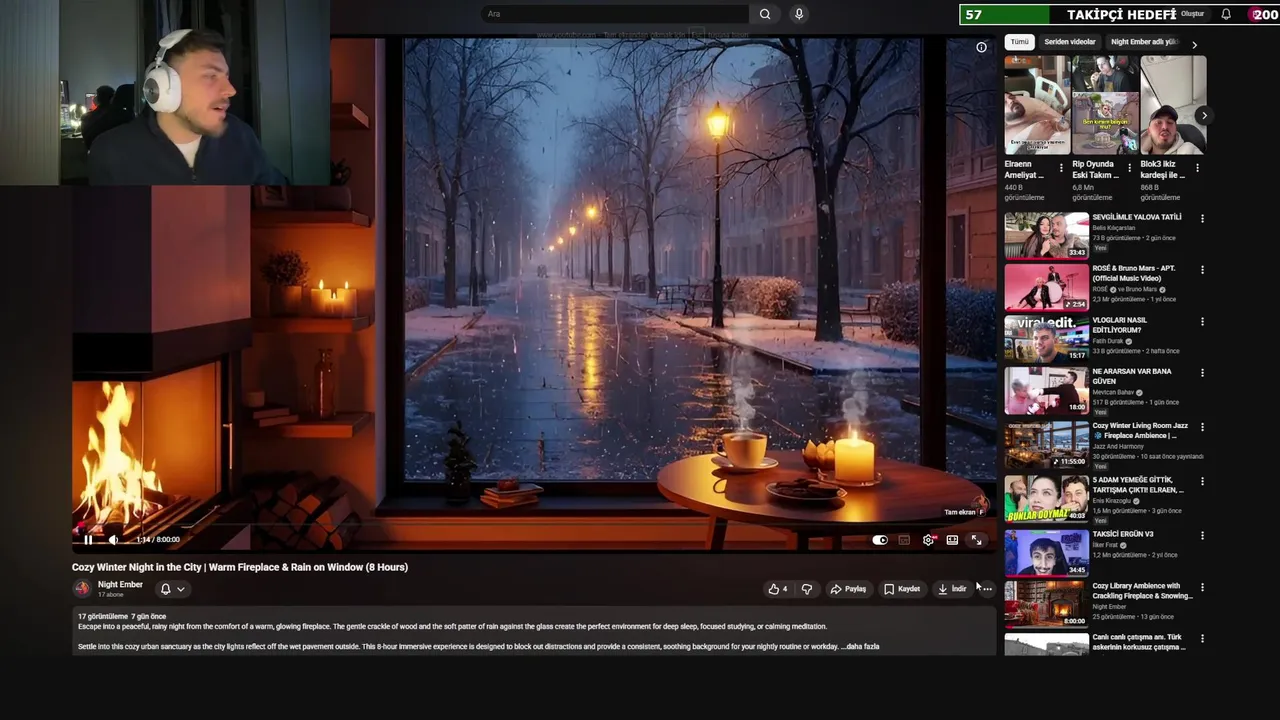1280x720 pixels.
Task: Open the subtitles/captions button
Action: [904, 540]
